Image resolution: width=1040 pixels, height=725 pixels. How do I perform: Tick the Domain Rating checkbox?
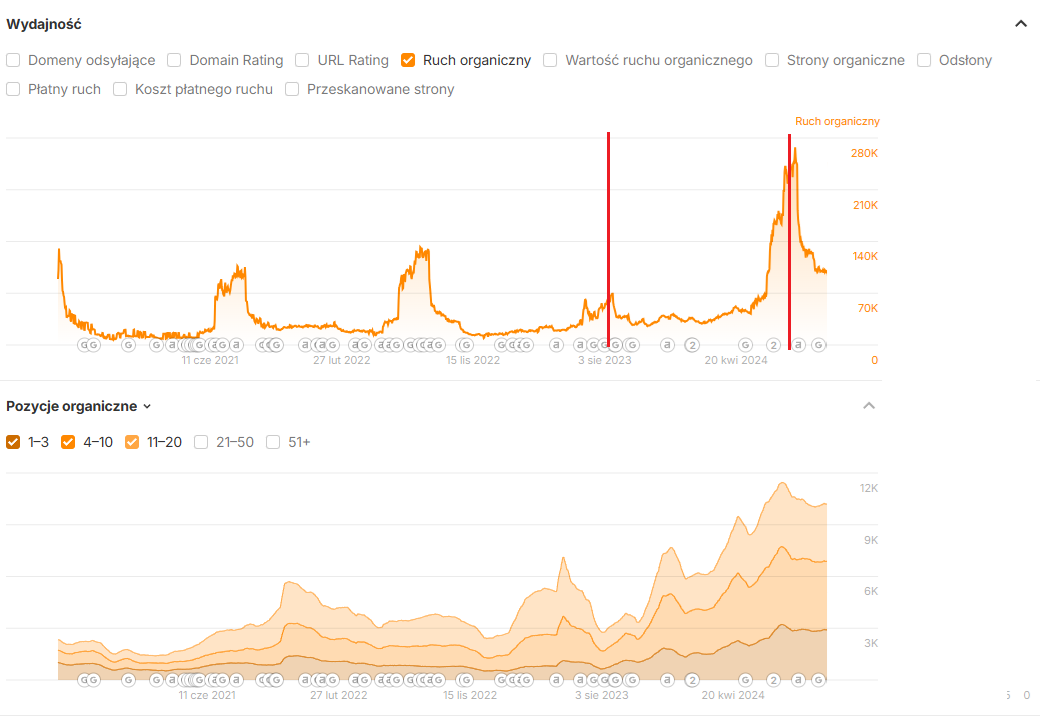(x=175, y=60)
